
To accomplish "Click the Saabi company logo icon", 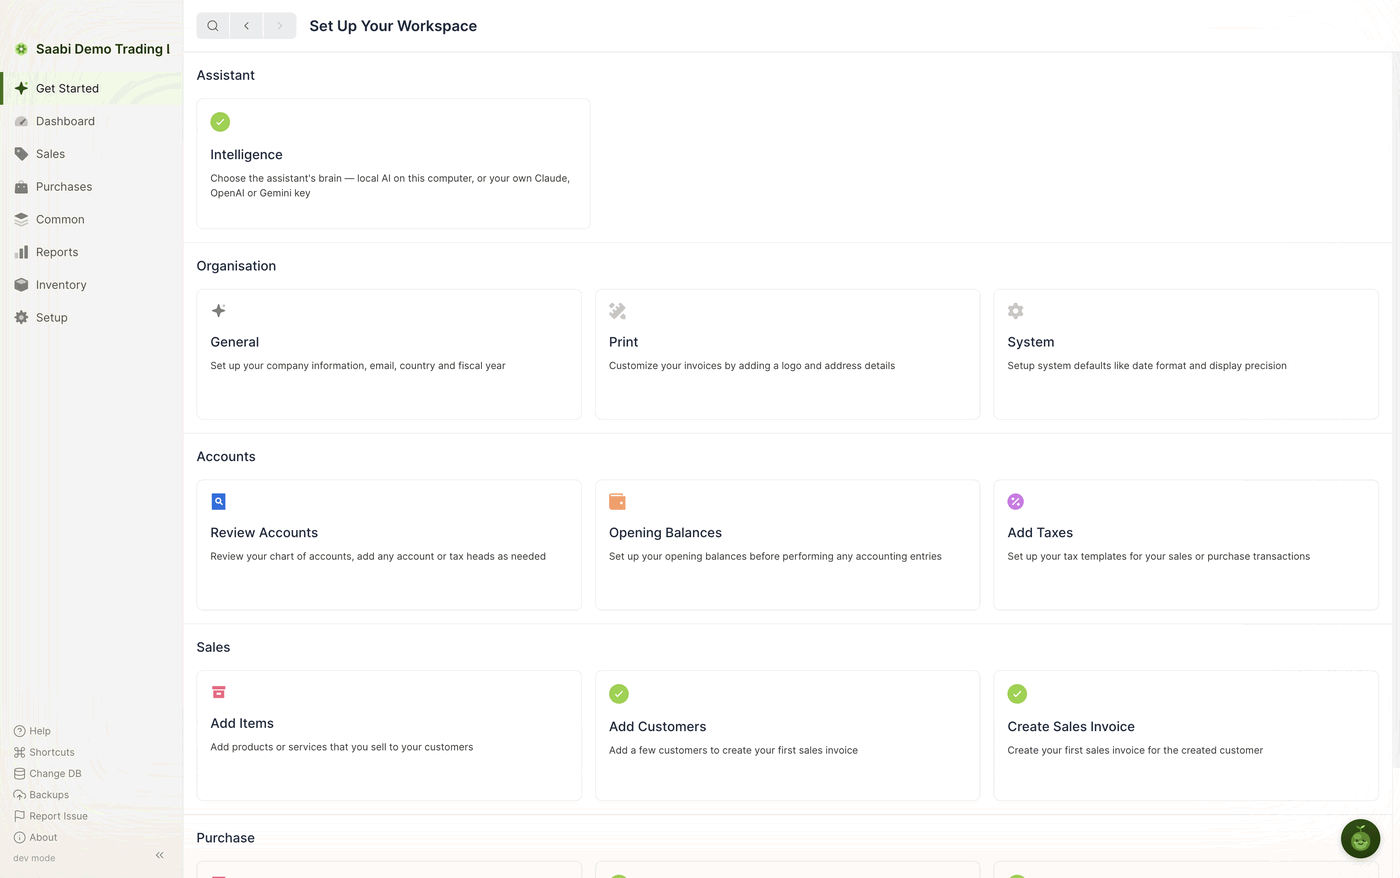I will [x=21, y=49].
